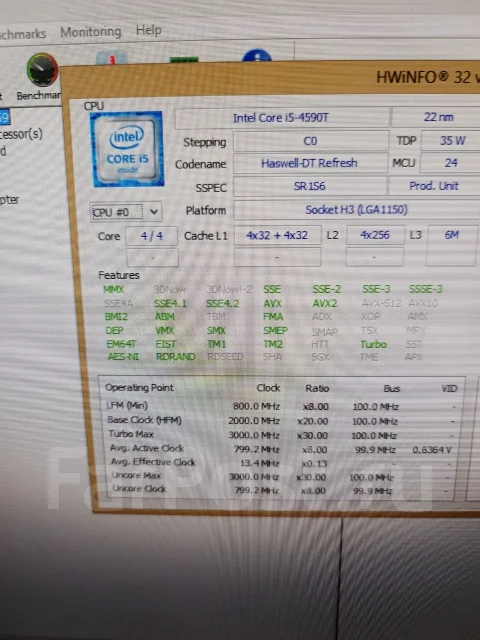Open the Help menu

(x=149, y=30)
